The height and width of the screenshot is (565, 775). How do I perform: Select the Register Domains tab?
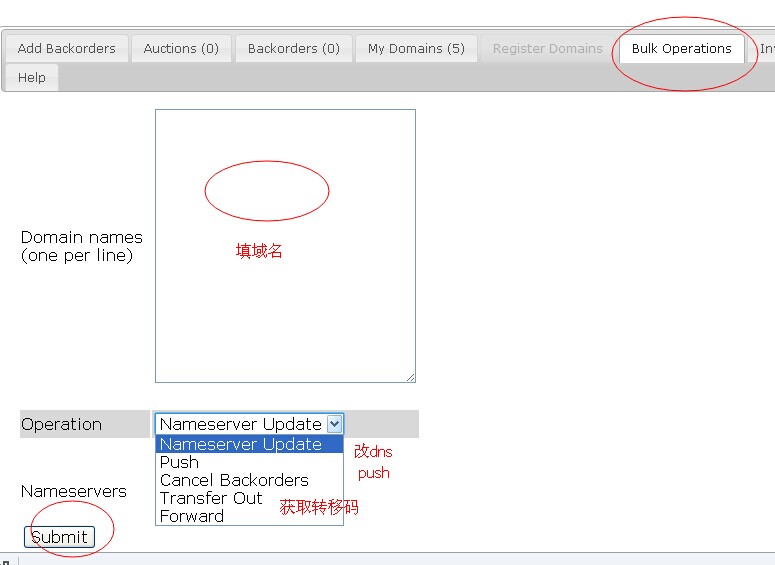(x=547, y=48)
